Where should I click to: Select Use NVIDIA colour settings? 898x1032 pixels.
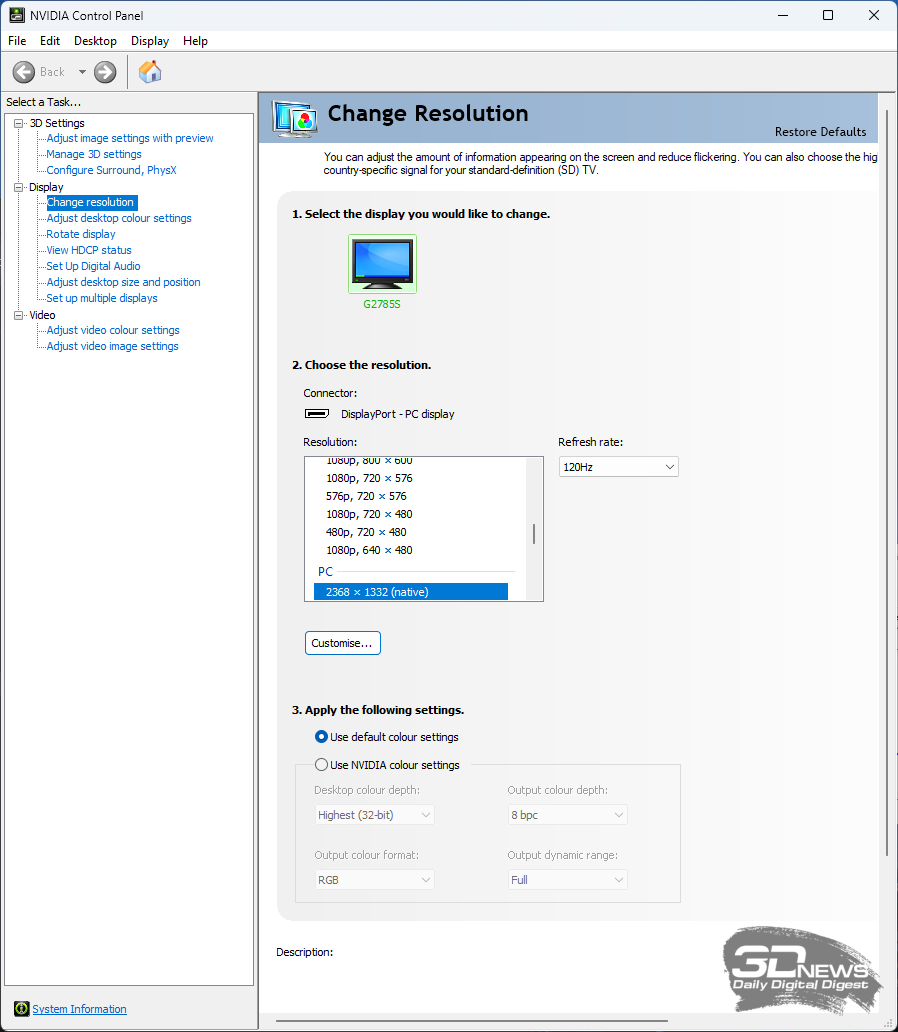(x=322, y=765)
